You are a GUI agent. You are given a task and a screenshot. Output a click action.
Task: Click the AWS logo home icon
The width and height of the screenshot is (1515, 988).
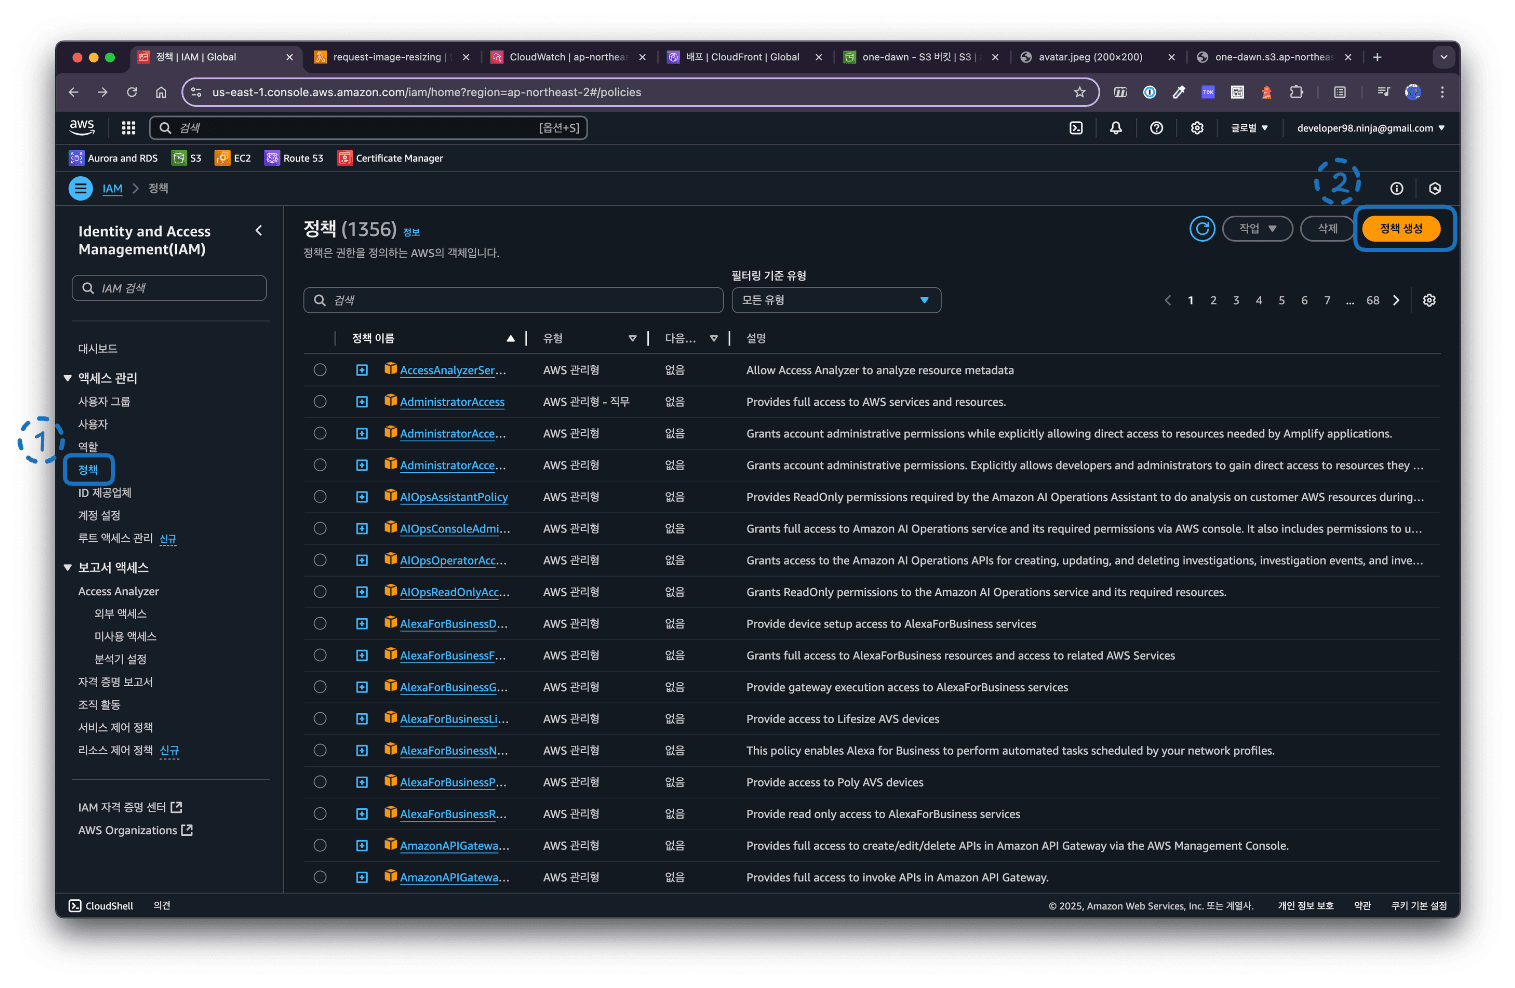(82, 127)
